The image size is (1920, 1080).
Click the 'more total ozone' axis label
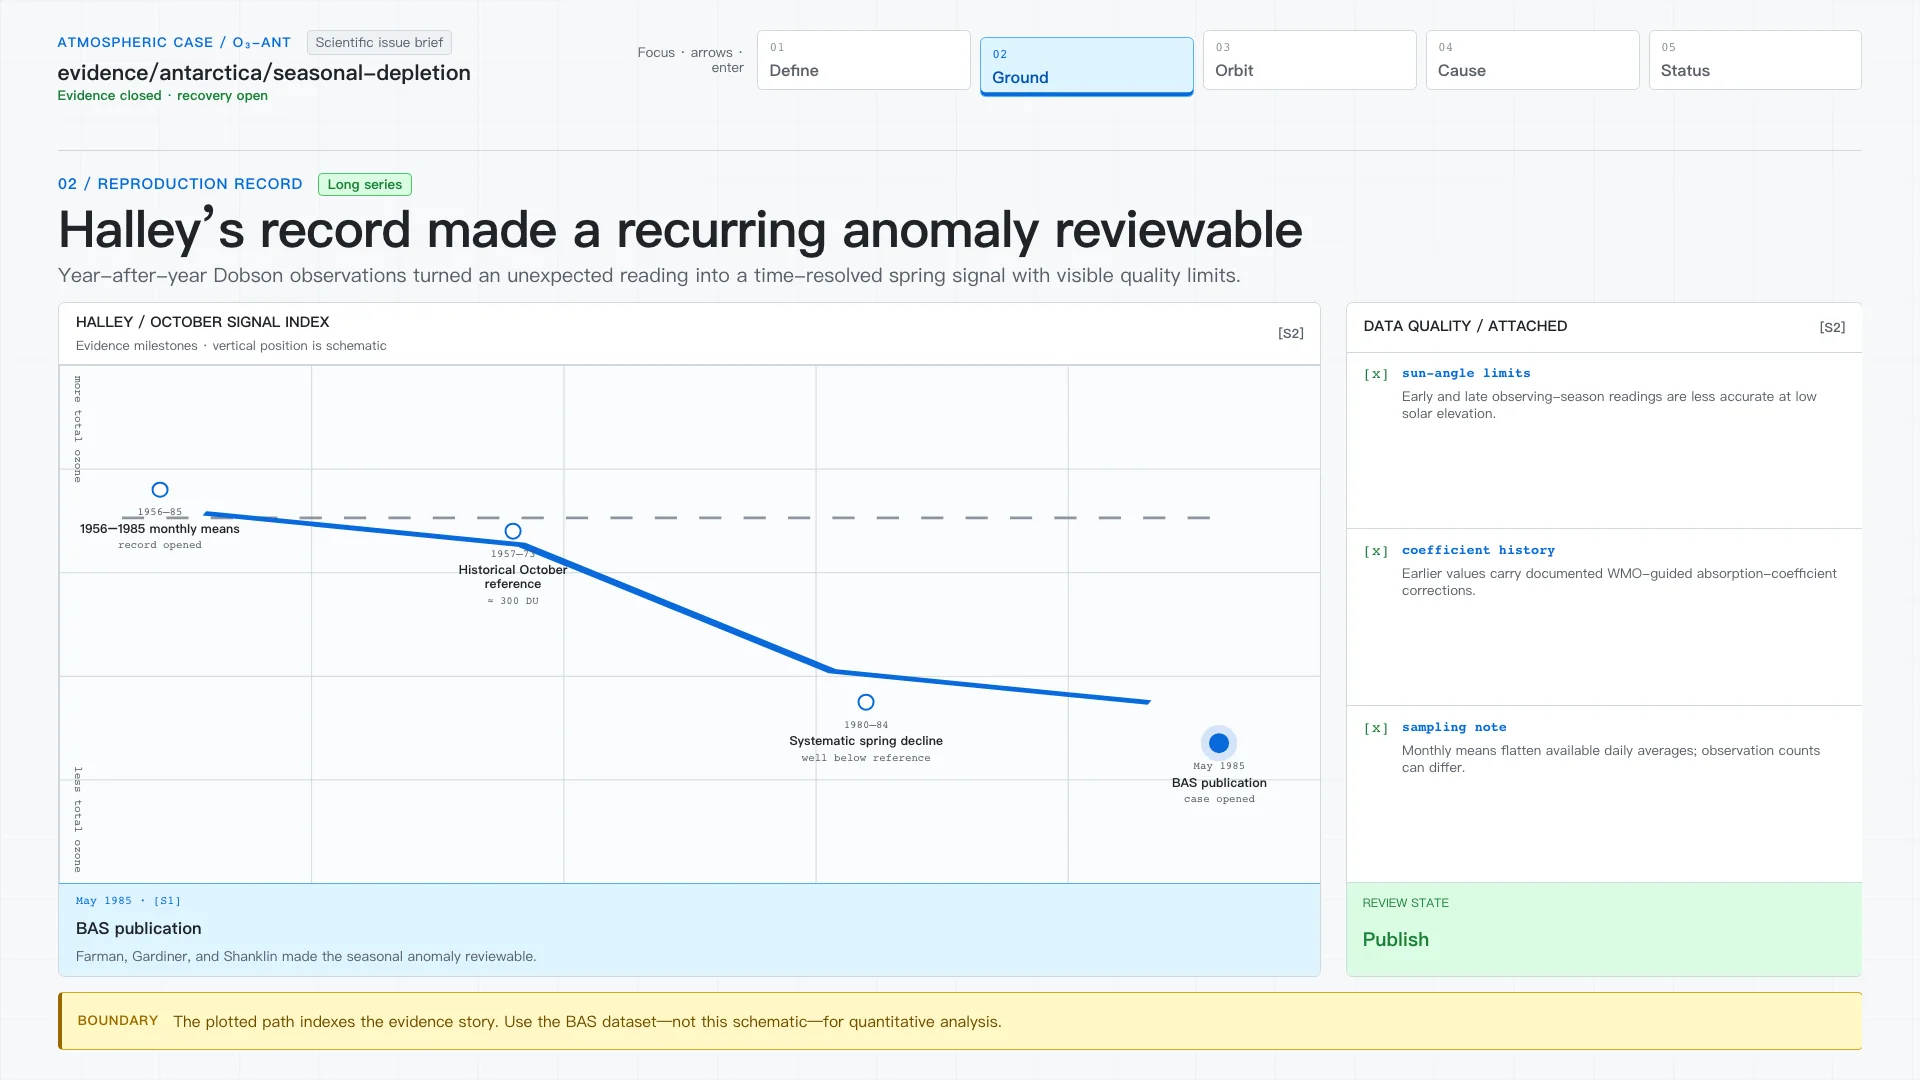tap(78, 429)
